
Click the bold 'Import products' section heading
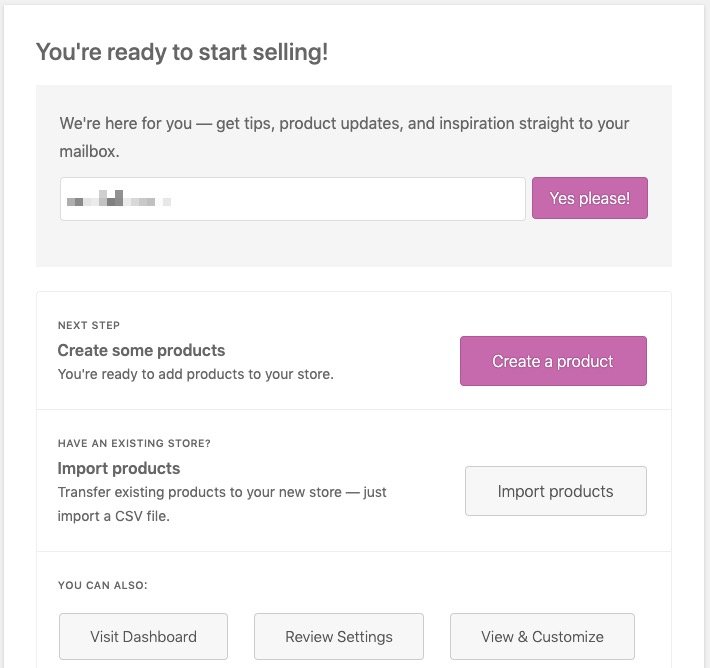[119, 468]
